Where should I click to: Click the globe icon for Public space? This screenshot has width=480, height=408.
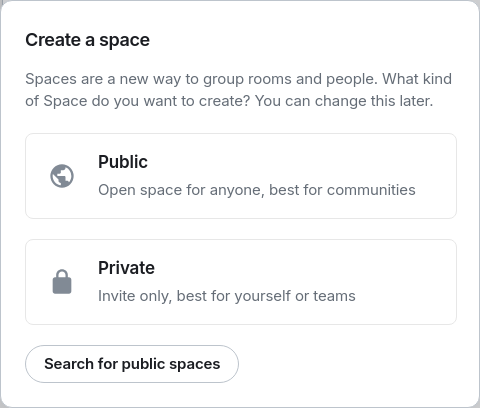pos(62,176)
